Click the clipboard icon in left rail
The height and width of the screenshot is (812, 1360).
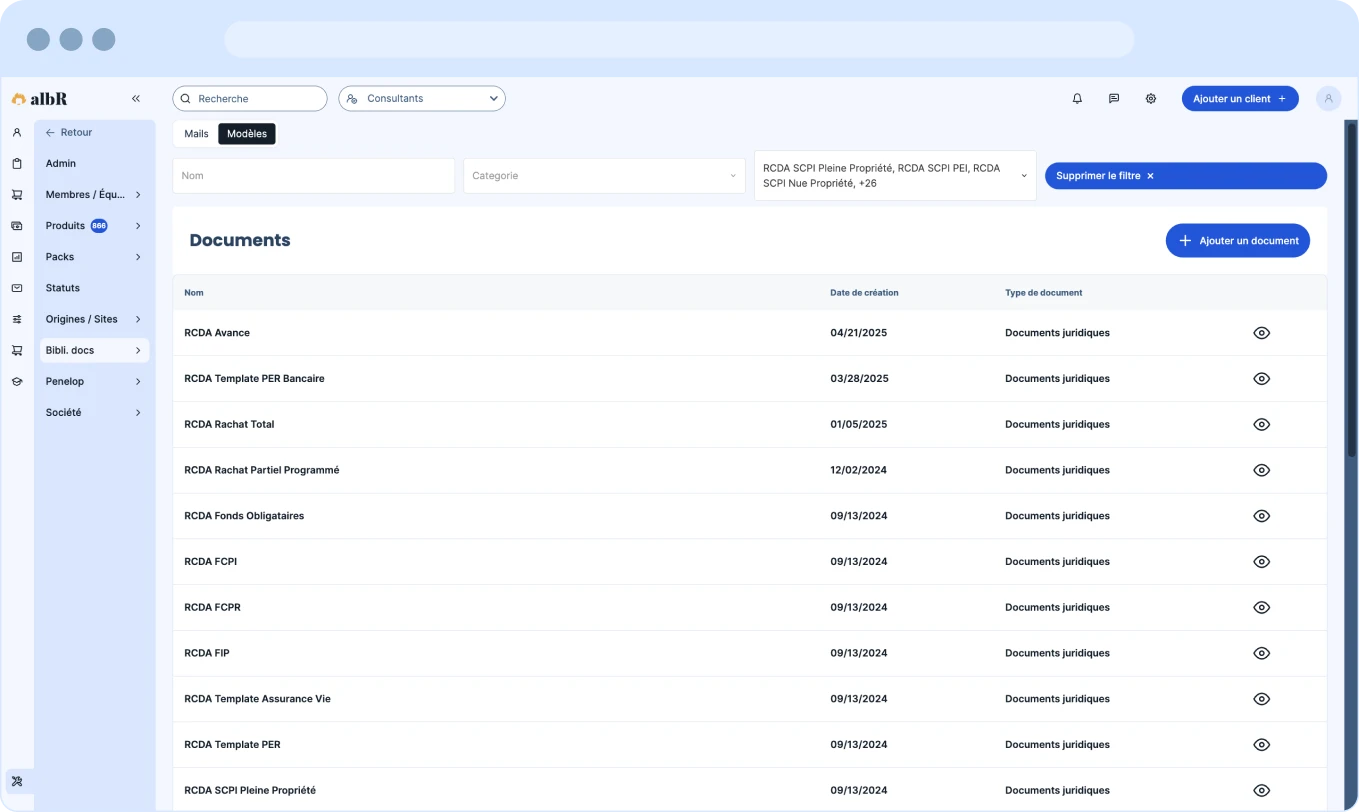[x=17, y=164]
